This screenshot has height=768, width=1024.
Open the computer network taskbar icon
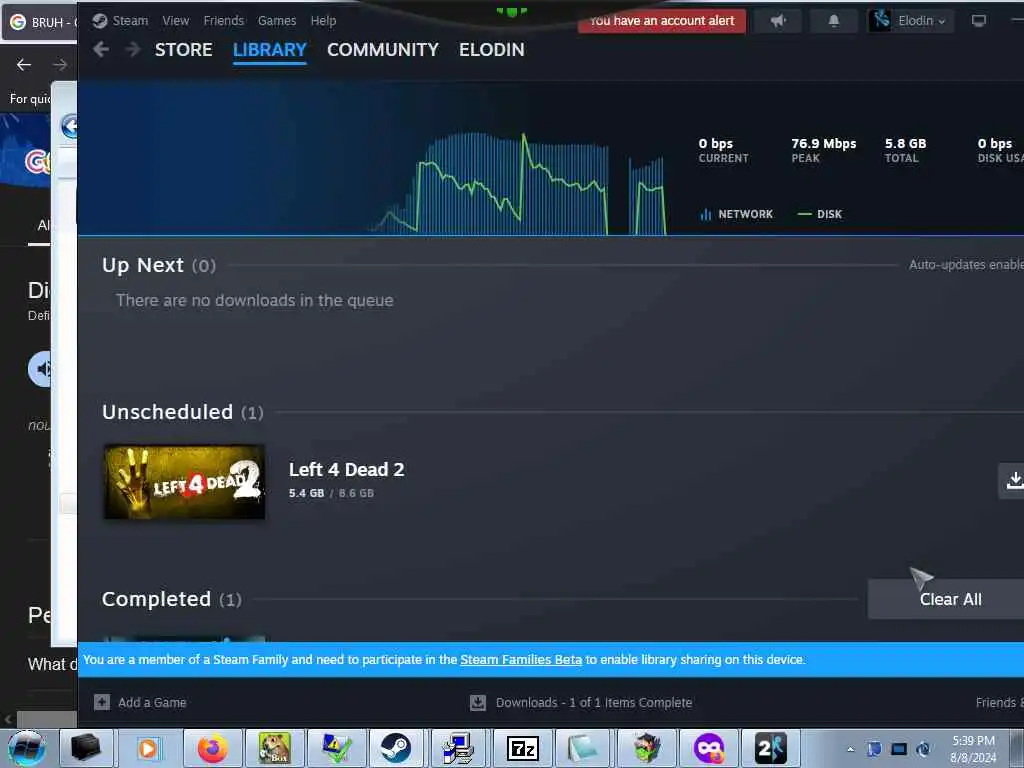pyautogui.click(x=458, y=748)
